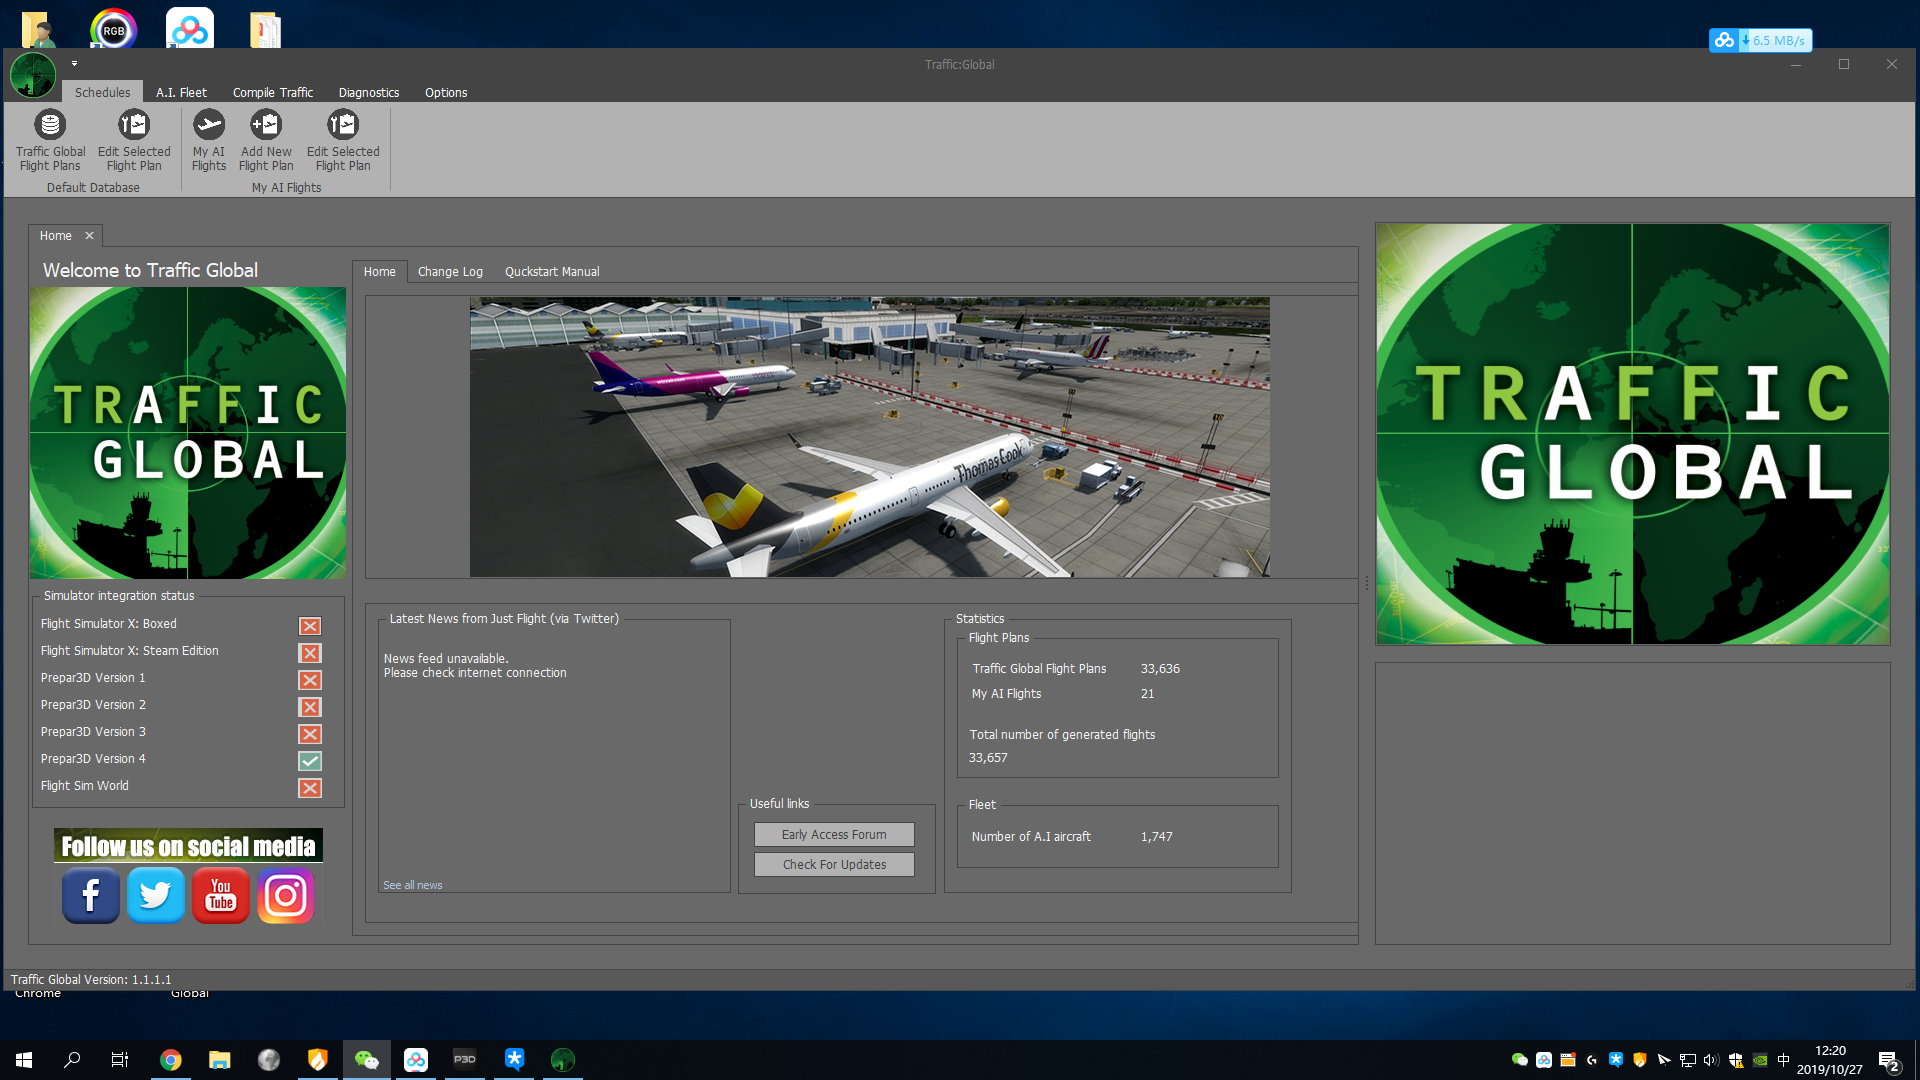Open Traffic Global taskbar icon
This screenshot has width=1920, height=1080.
(563, 1060)
